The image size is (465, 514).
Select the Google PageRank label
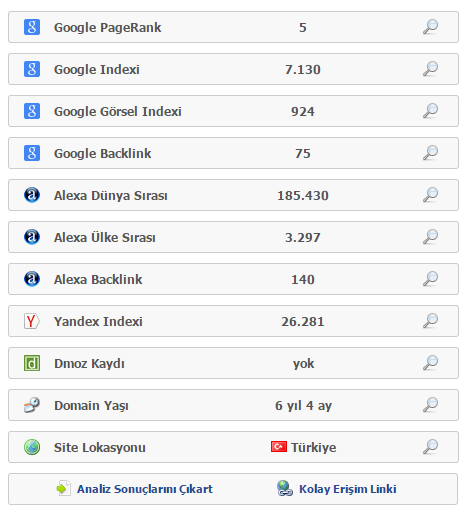108,28
